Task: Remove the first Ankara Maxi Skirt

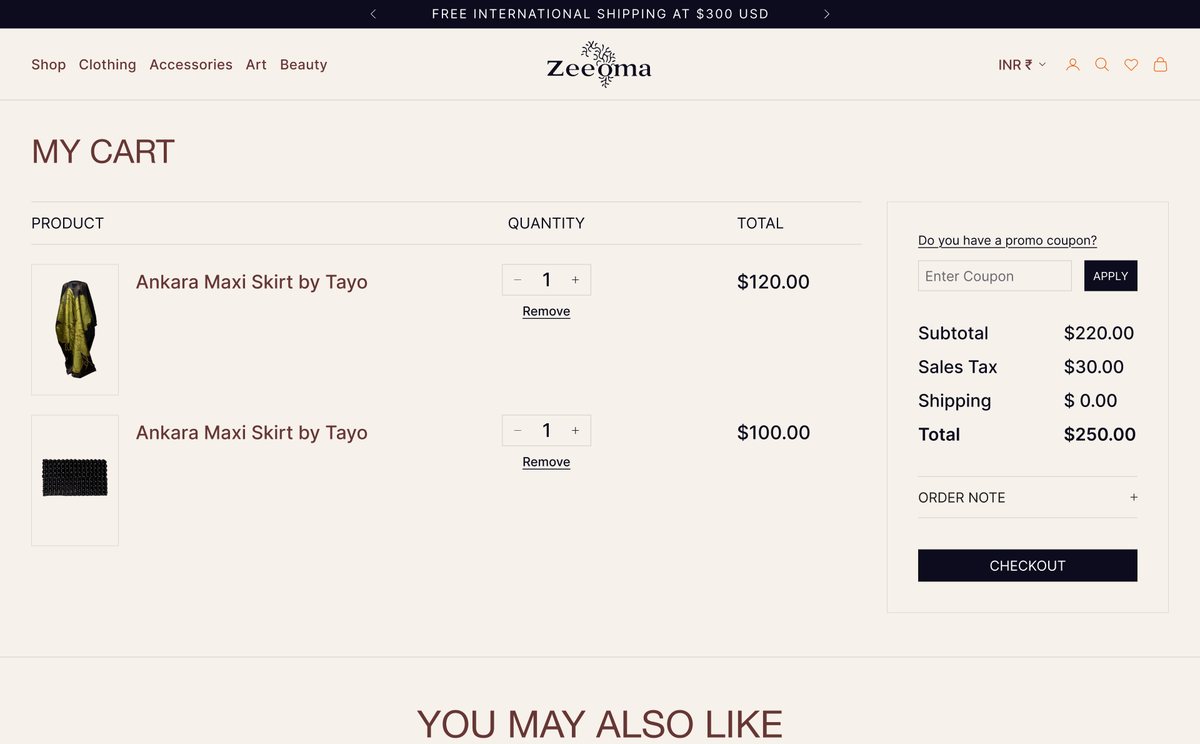Action: click(x=546, y=311)
